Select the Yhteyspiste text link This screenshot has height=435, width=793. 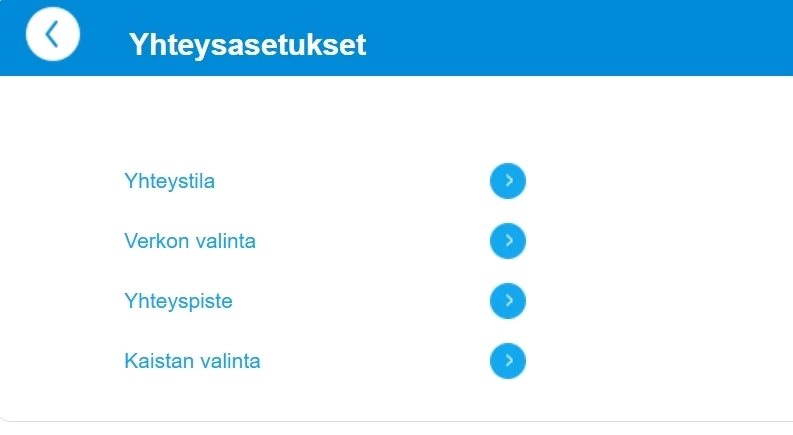click(178, 301)
